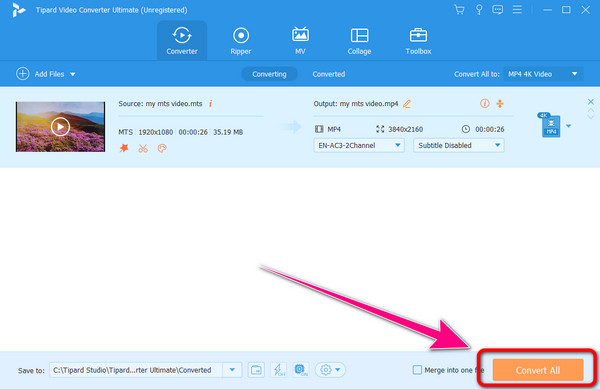Open the Toolbox tab
Viewport: 600px width, 389px height.
click(418, 41)
